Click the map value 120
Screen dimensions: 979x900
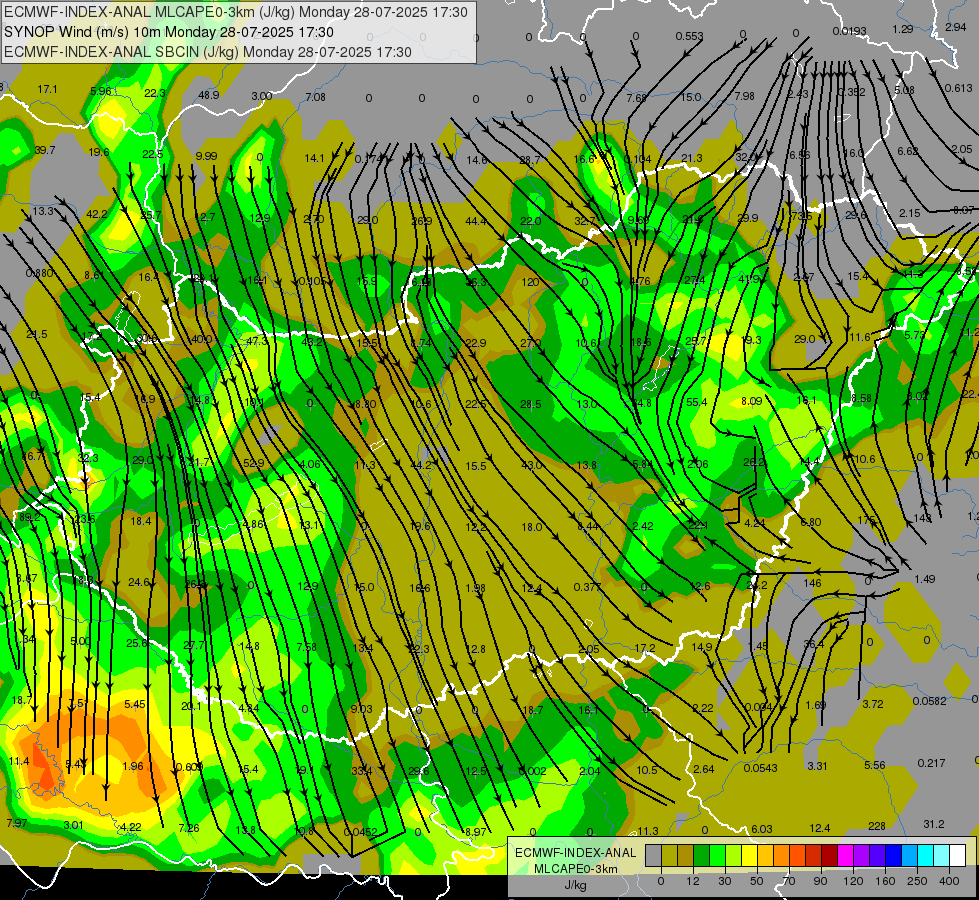530,282
